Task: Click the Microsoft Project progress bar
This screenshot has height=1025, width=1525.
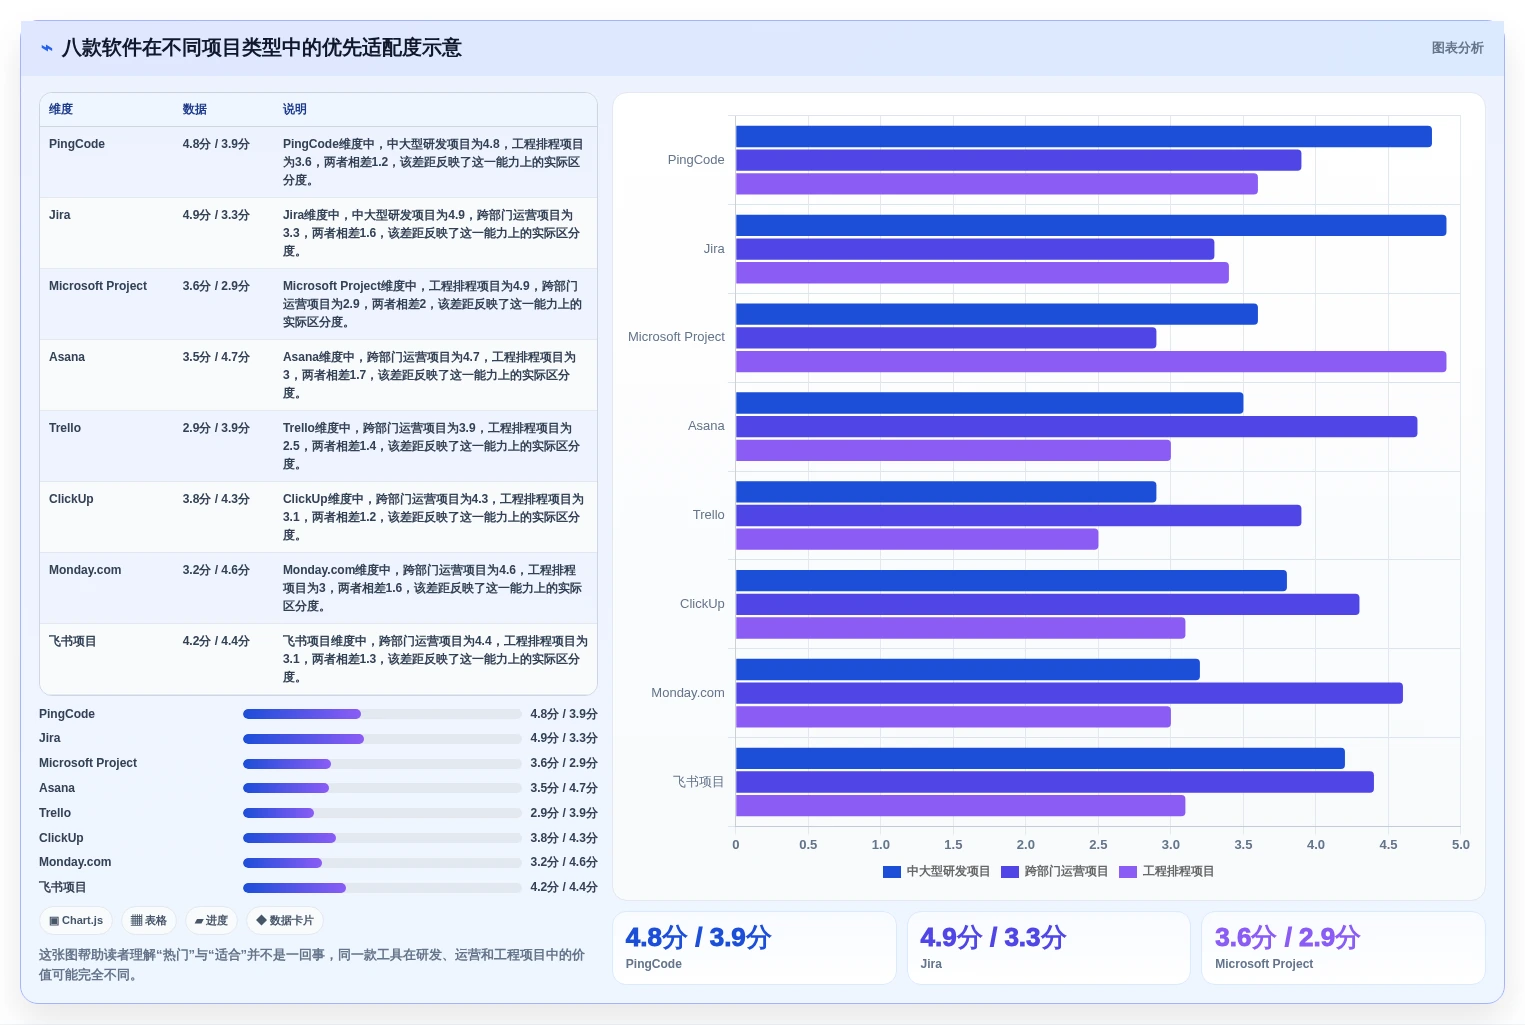Action: (382, 764)
